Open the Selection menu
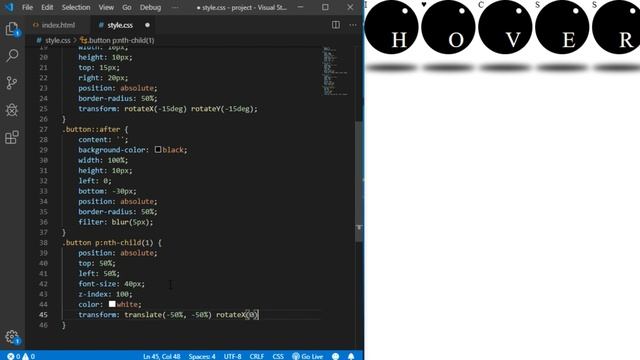The width and height of the screenshot is (640, 360). (76, 7)
